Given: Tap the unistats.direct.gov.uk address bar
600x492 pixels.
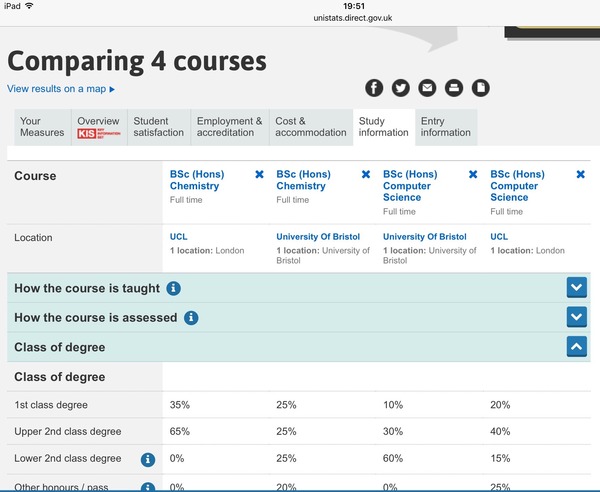Looking at the screenshot, I should [352, 18].
